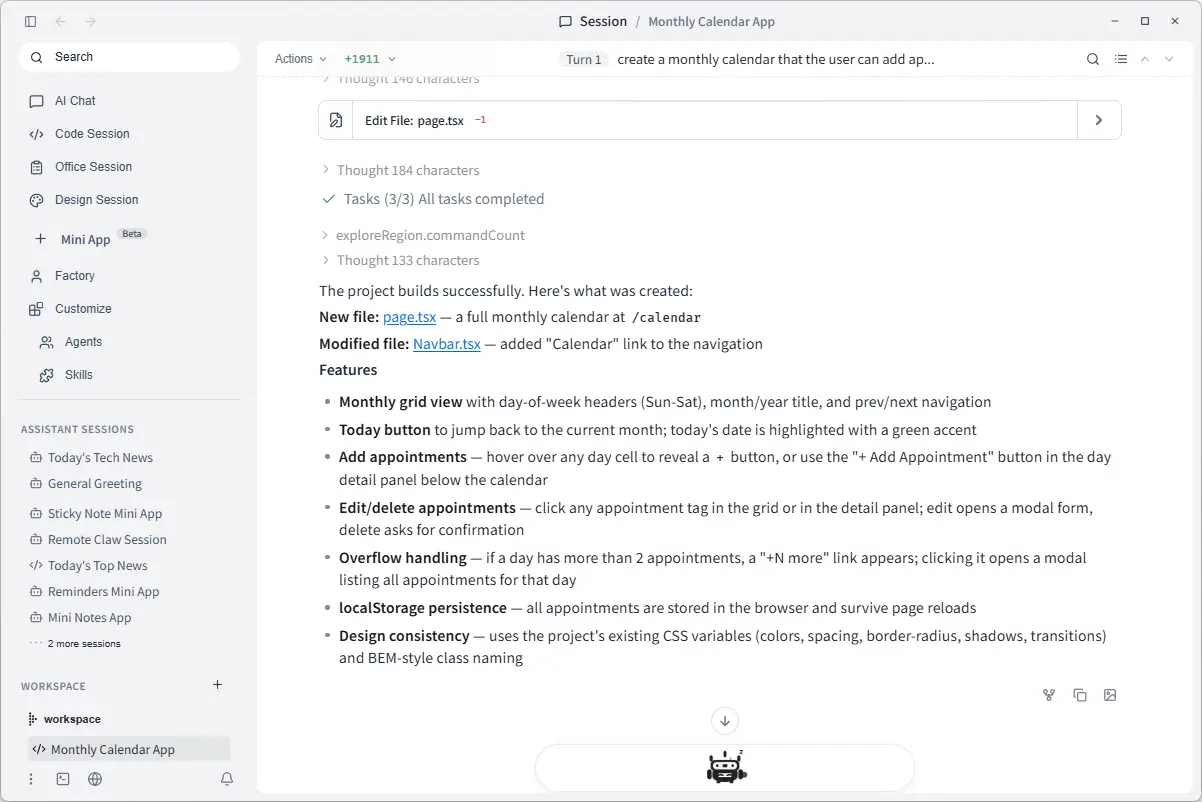Click the globe browser icon
The width and height of the screenshot is (1202, 802).
click(x=95, y=779)
